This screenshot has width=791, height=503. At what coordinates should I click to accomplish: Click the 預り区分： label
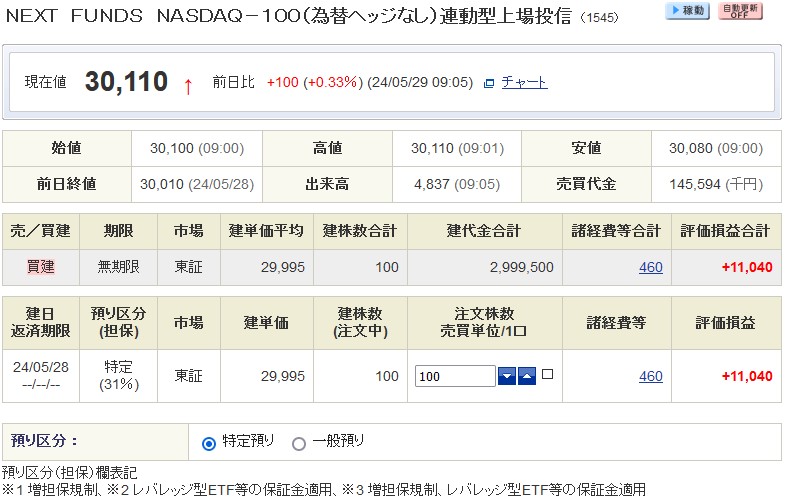click(x=44, y=441)
